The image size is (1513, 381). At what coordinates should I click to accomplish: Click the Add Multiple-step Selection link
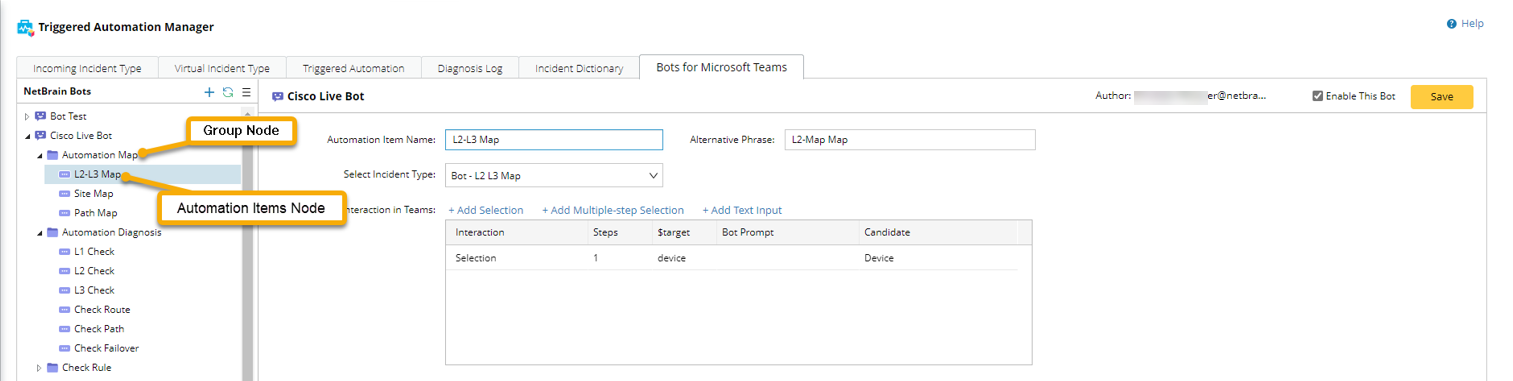pyautogui.click(x=613, y=210)
